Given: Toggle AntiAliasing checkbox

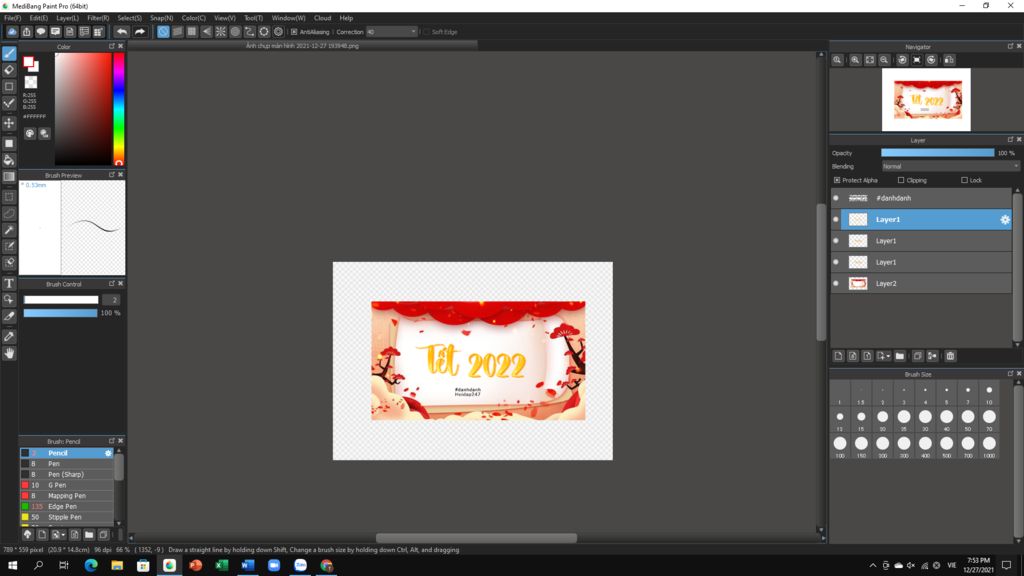Looking at the screenshot, I should 294,32.
